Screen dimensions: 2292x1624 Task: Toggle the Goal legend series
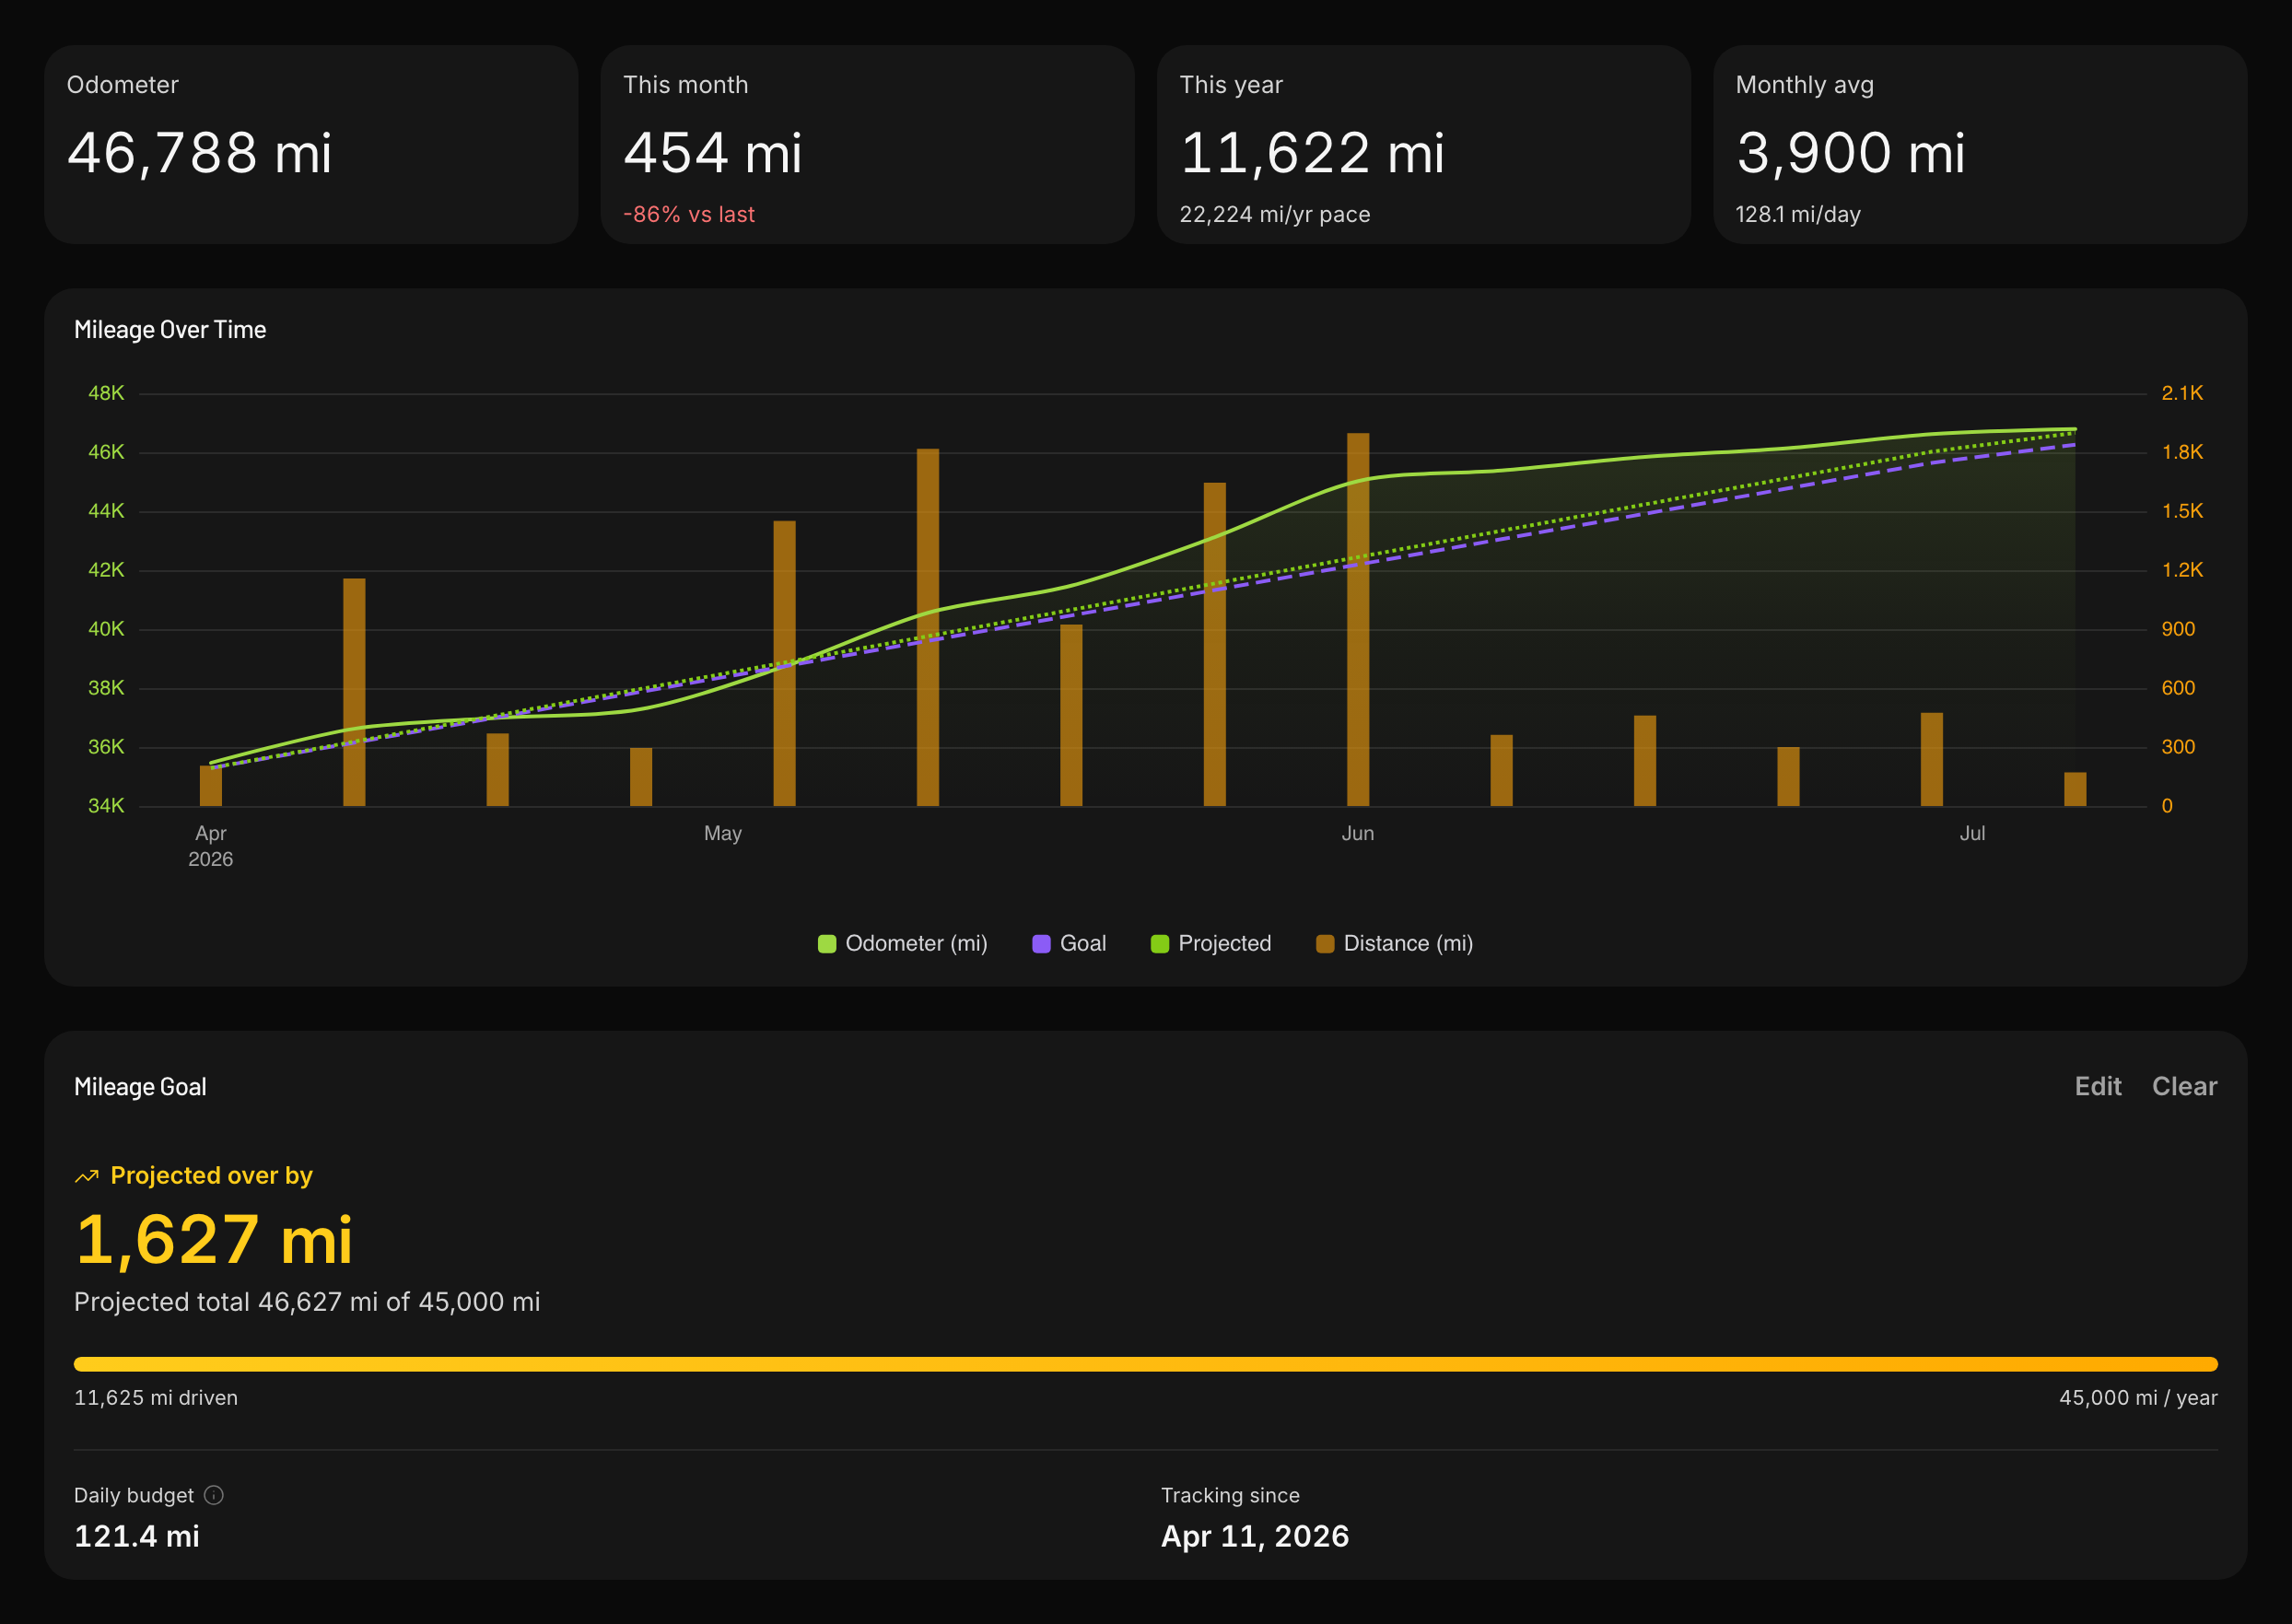(1069, 943)
